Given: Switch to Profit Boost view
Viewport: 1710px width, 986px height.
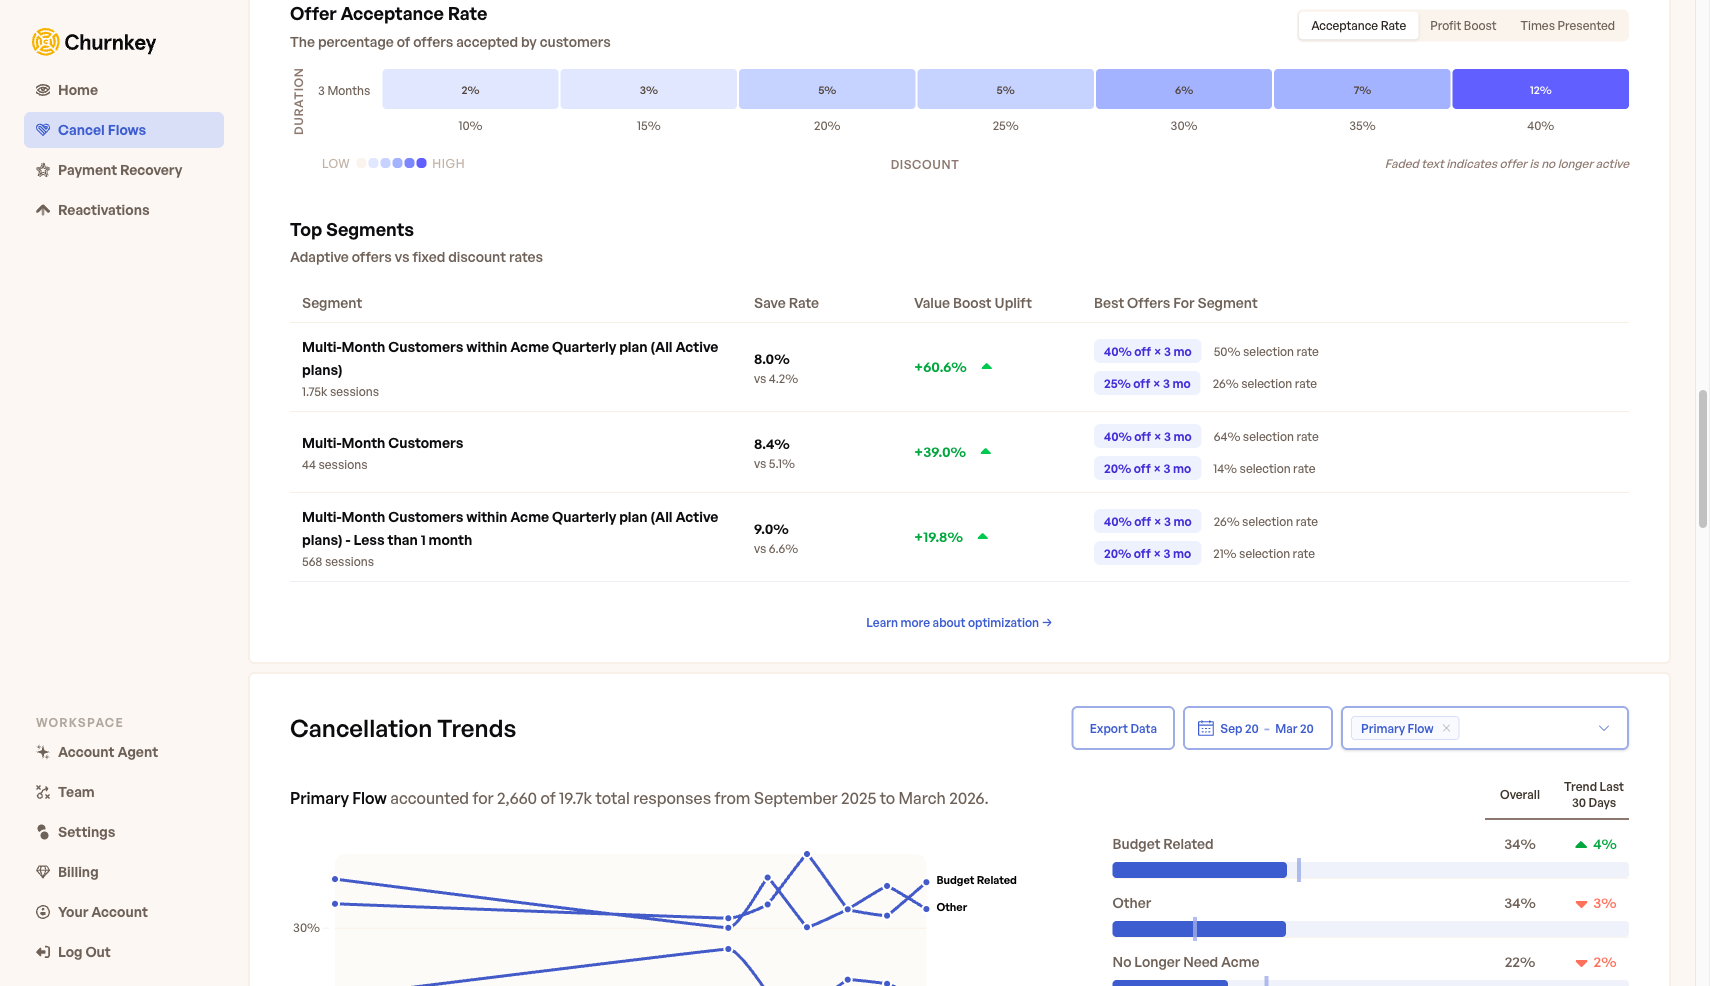Looking at the screenshot, I should (x=1462, y=26).
